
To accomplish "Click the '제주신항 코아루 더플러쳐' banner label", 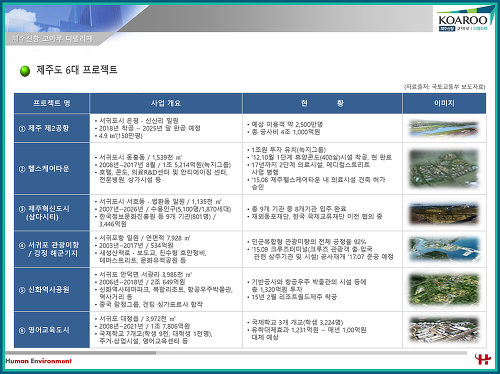I will coord(52,39).
